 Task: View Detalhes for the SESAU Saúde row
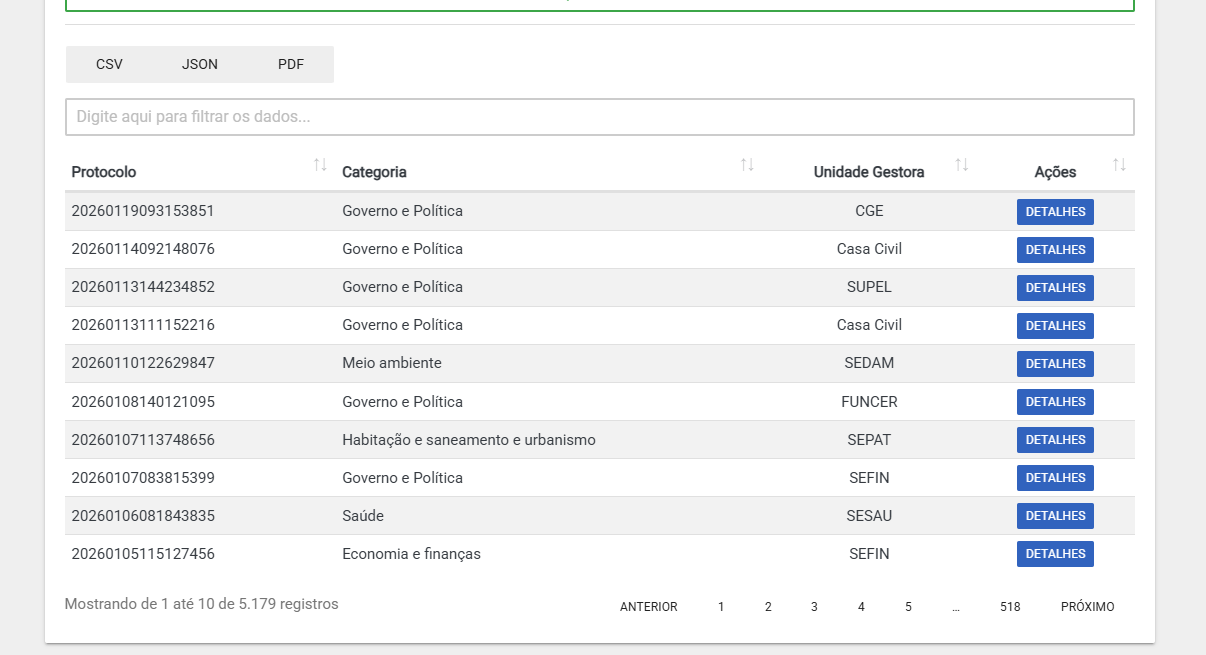click(1055, 516)
